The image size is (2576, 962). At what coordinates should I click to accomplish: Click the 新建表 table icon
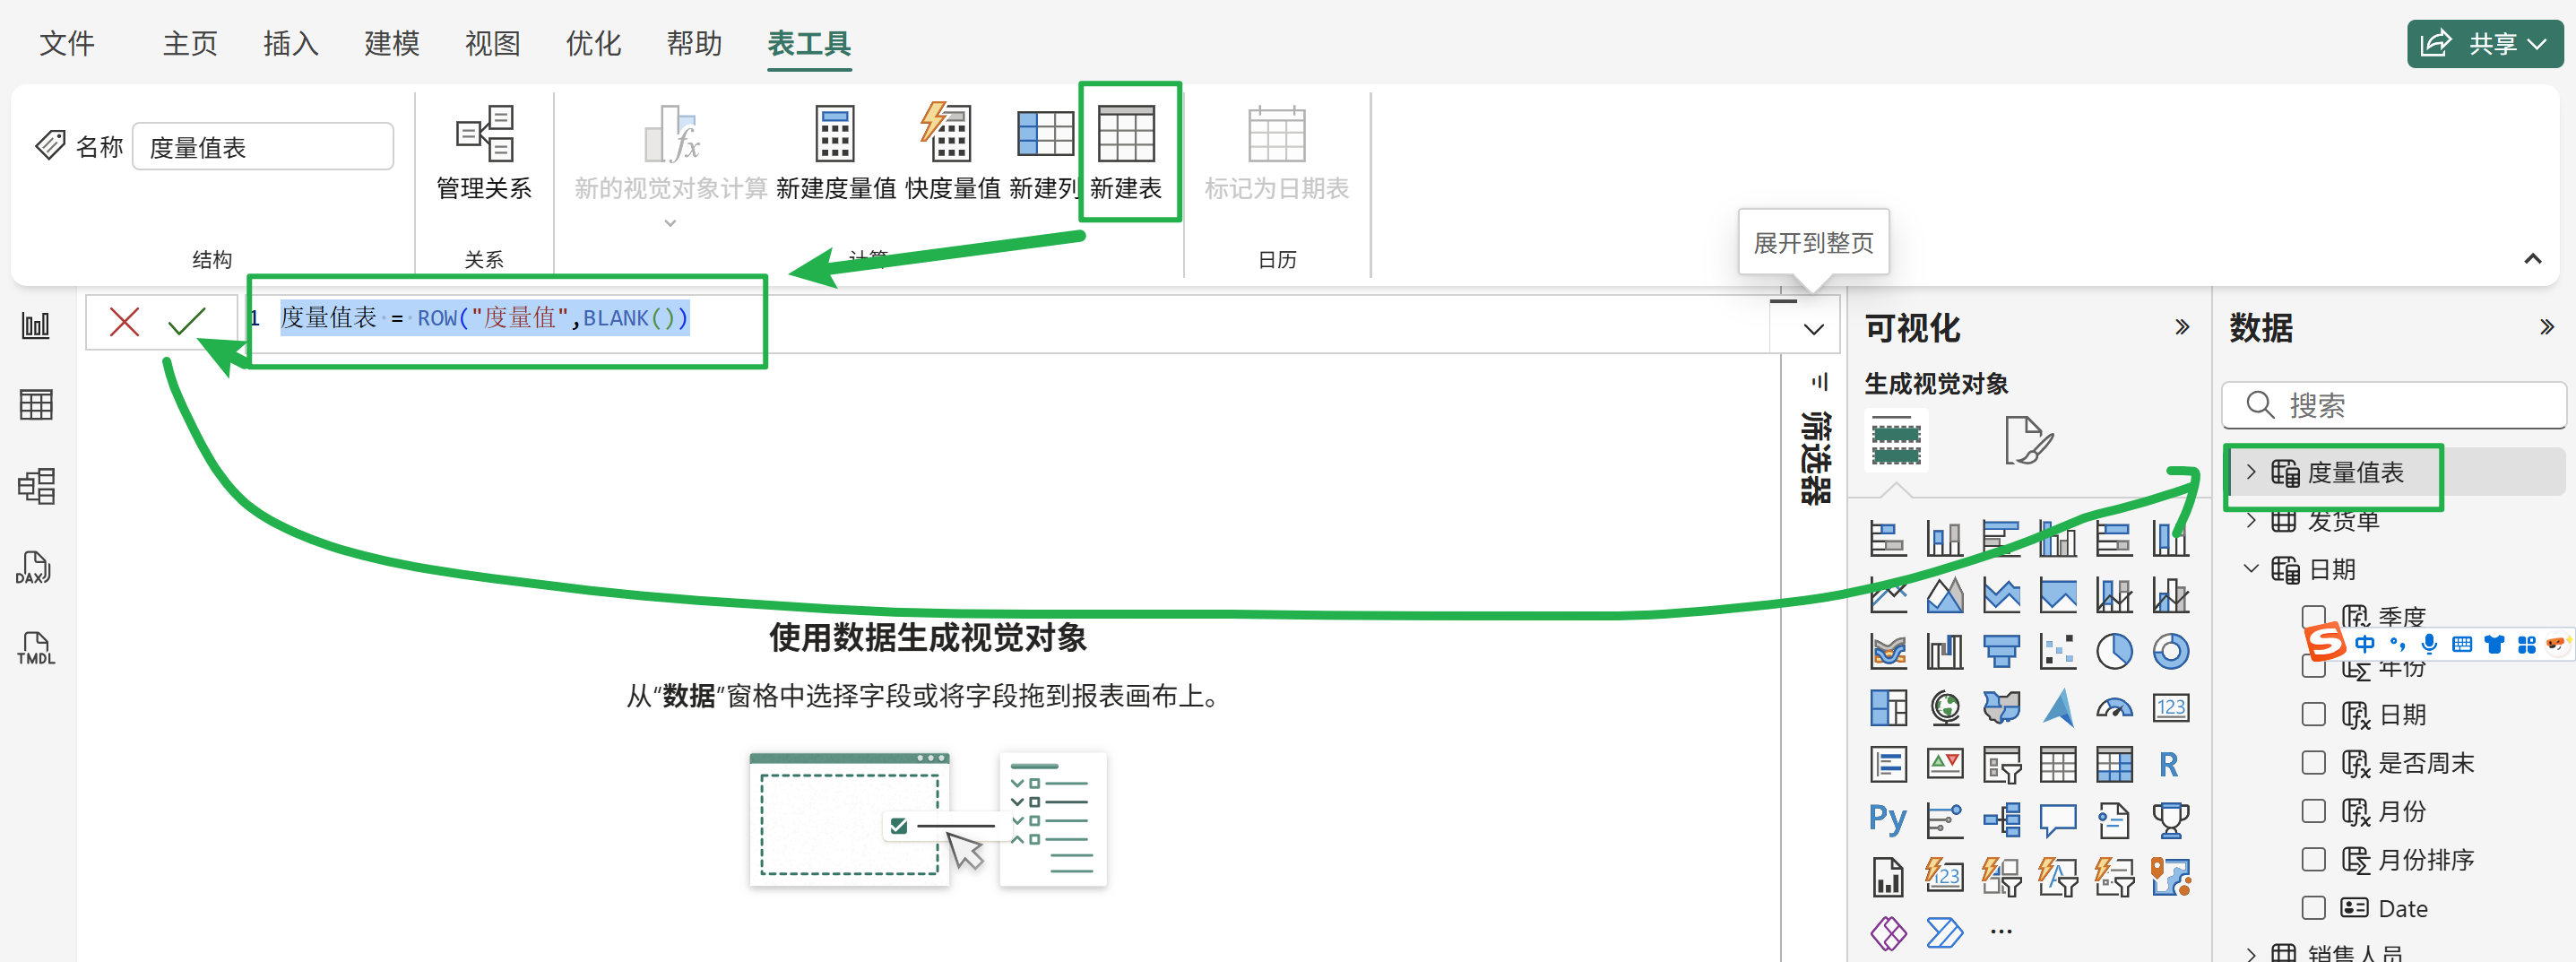[1125, 134]
